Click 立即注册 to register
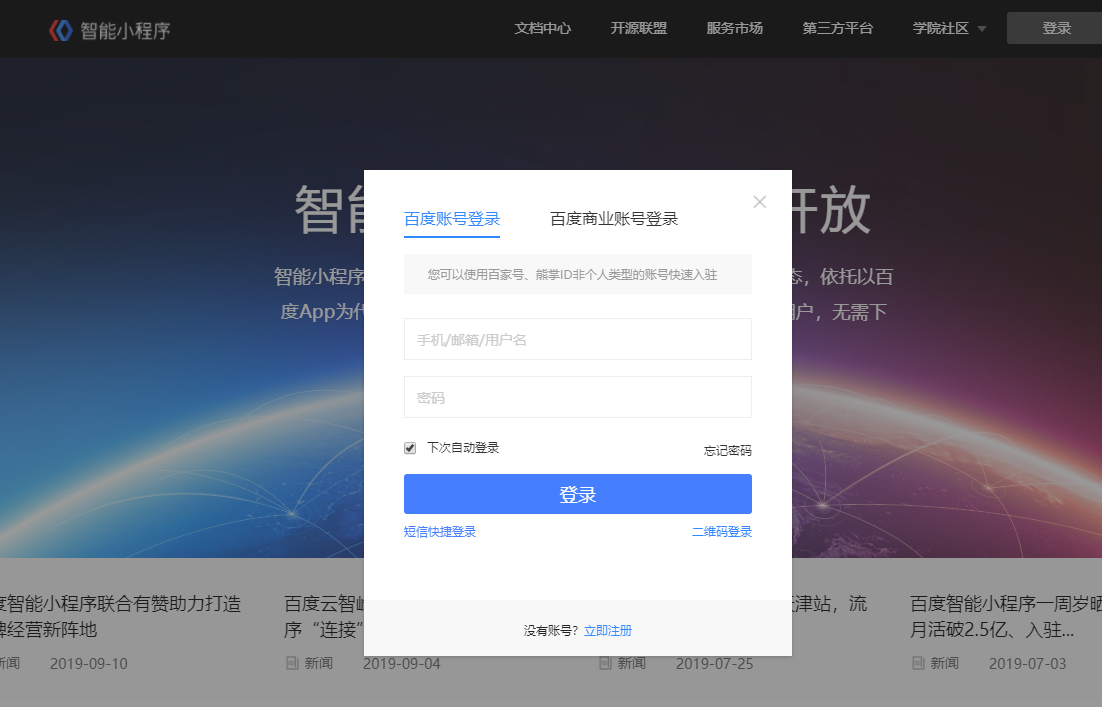1102x707 pixels. tap(608, 630)
